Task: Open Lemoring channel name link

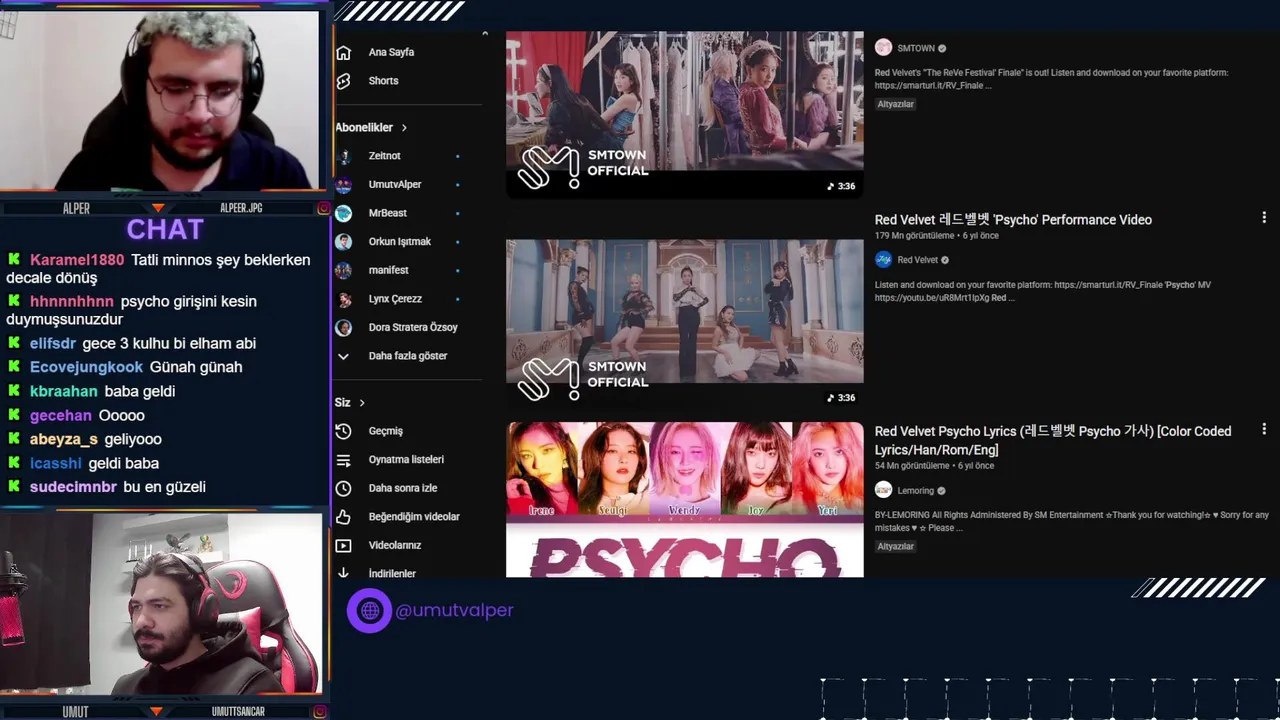Action: point(916,491)
